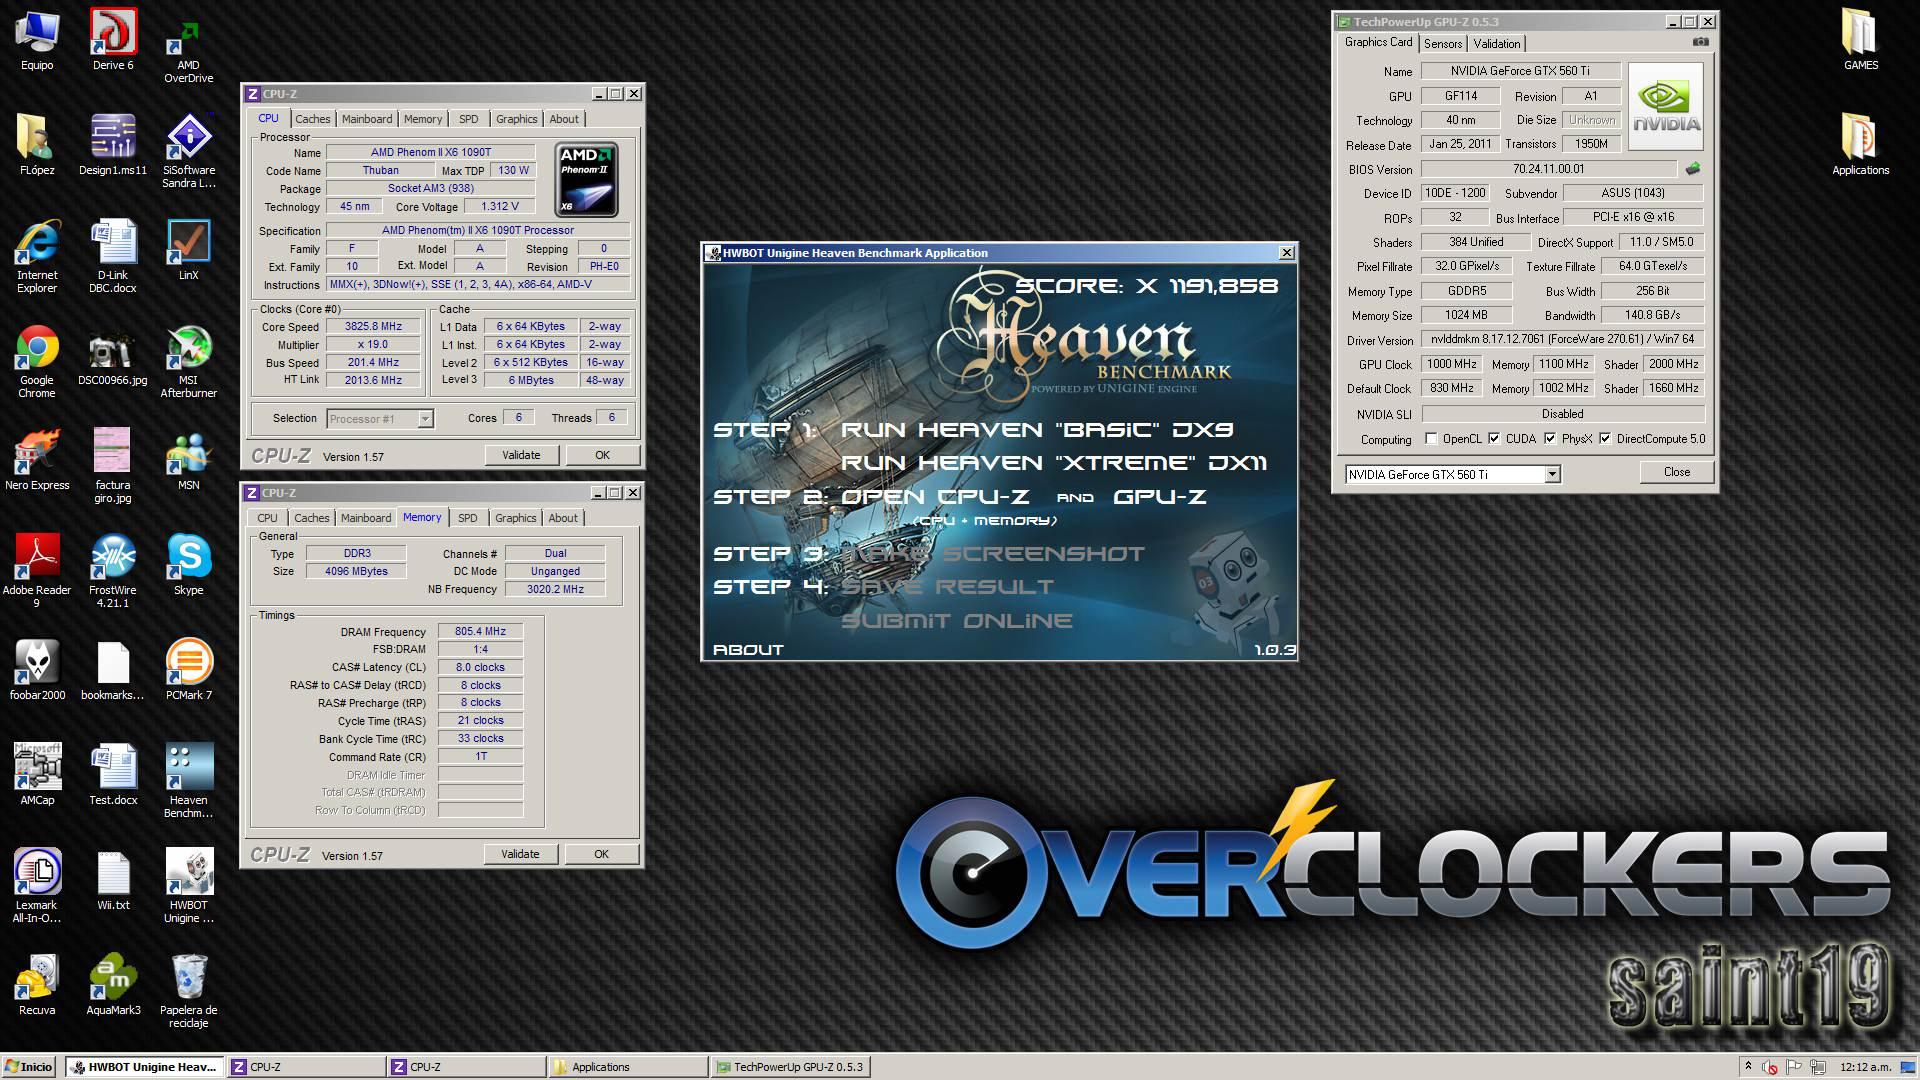Click the Core Voltage value field
1920x1080 pixels.
[x=500, y=207]
